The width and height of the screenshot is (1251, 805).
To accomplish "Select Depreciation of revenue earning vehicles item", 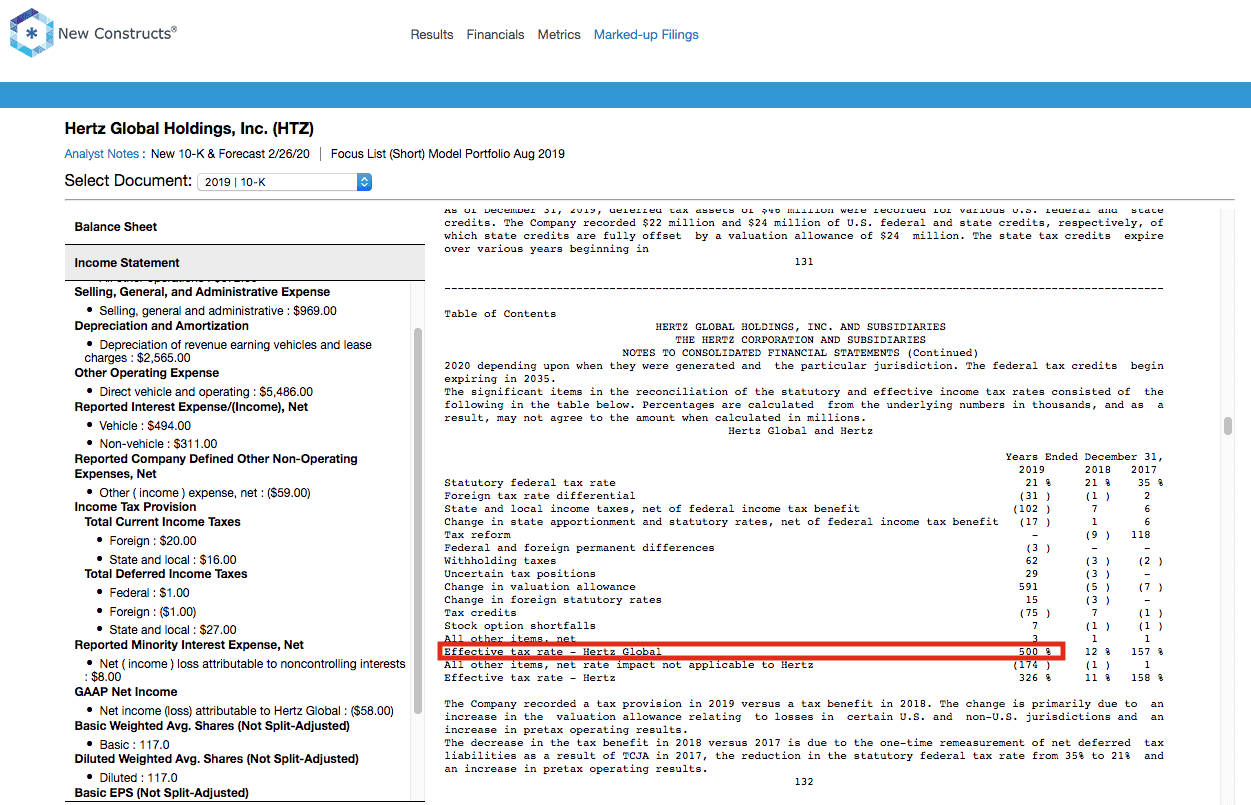I will [x=228, y=351].
